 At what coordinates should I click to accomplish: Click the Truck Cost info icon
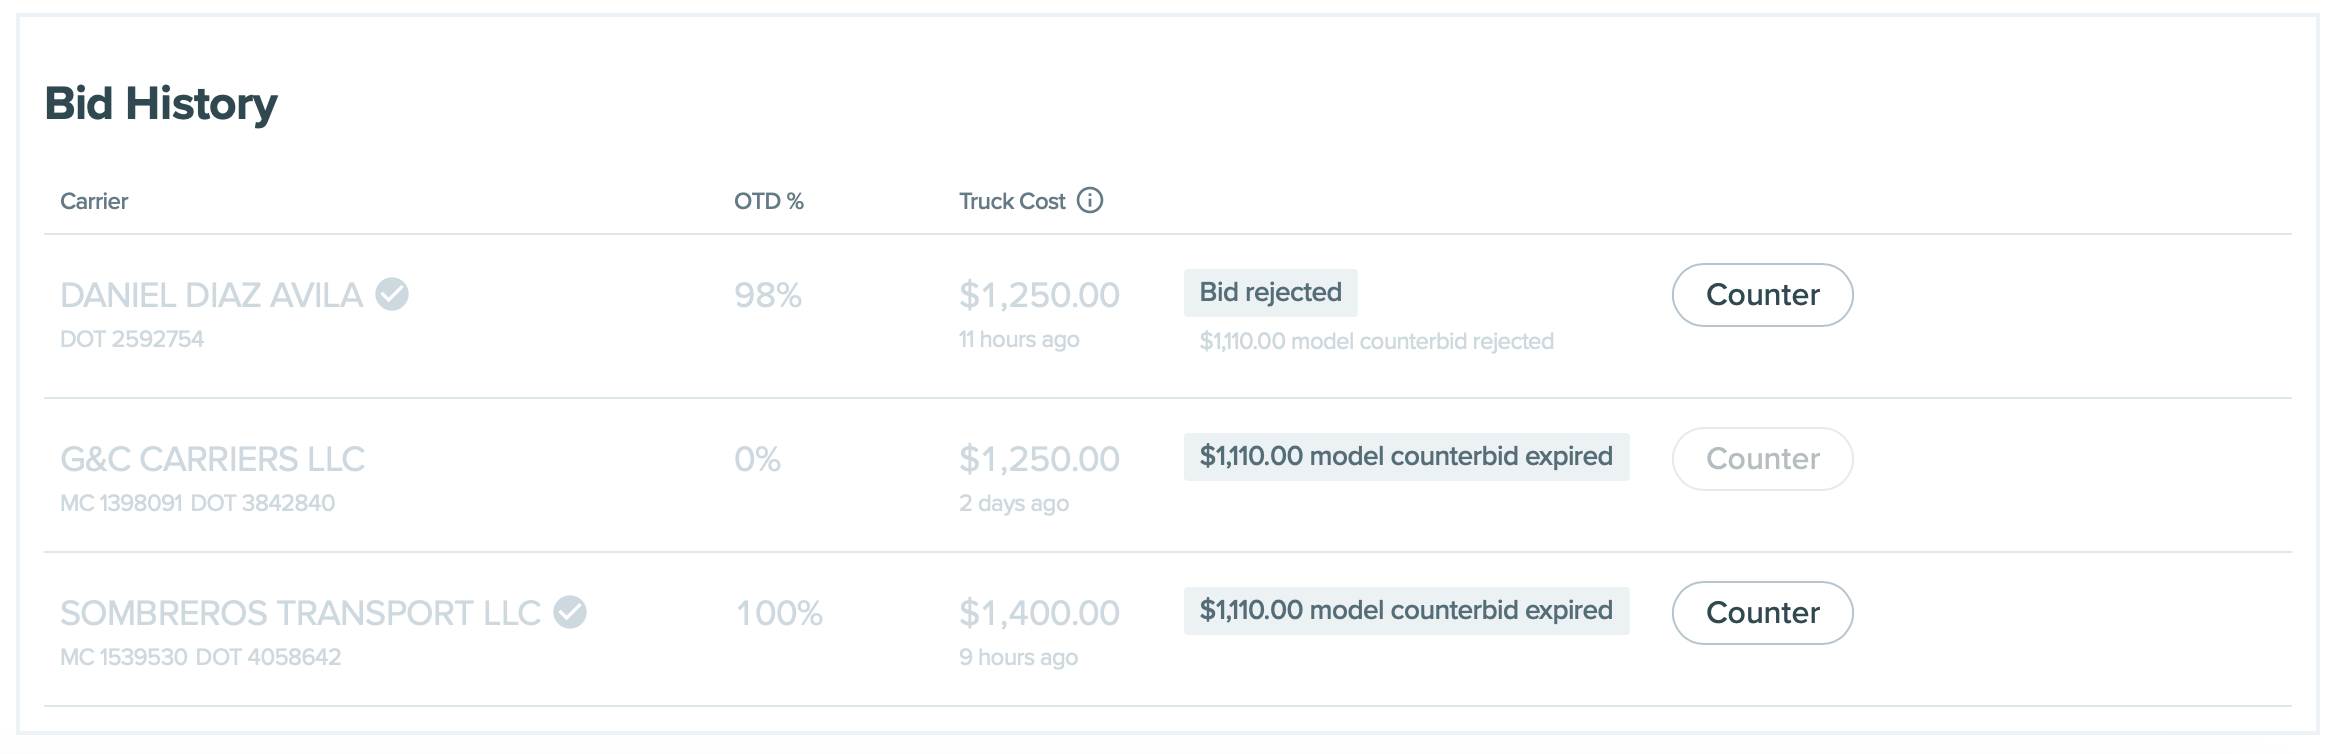(1090, 201)
